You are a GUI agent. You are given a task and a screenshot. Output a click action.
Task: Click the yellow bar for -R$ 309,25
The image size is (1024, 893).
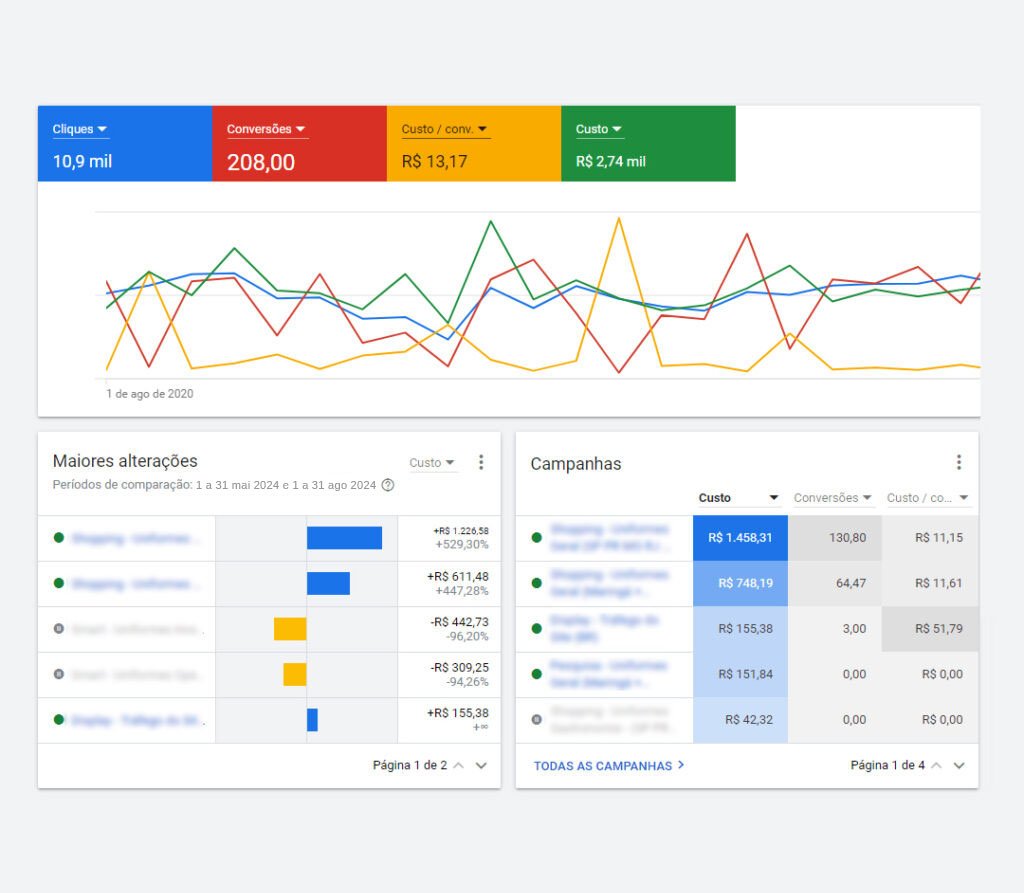point(295,674)
